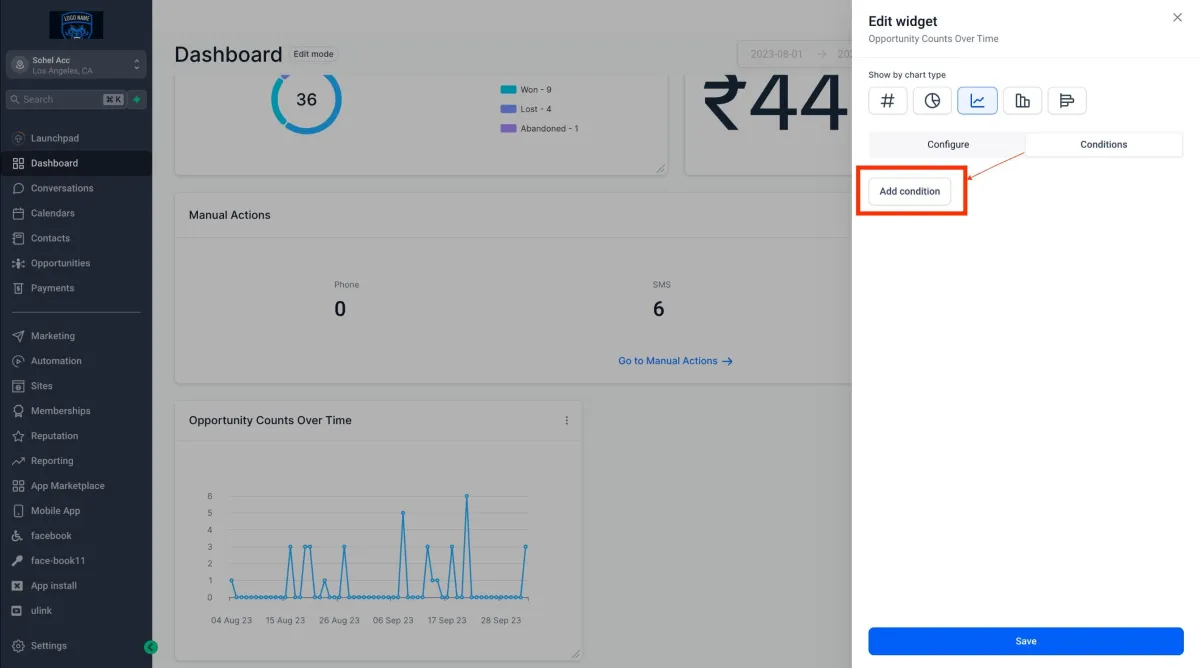
Task: Click the green quick-action icon beside Search
Action: [x=137, y=99]
